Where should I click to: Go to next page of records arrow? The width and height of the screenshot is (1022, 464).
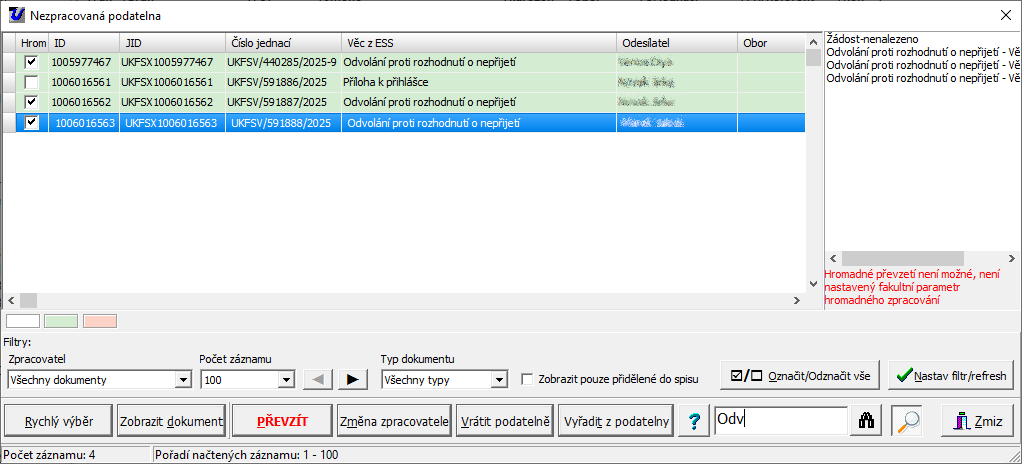[x=351, y=379]
